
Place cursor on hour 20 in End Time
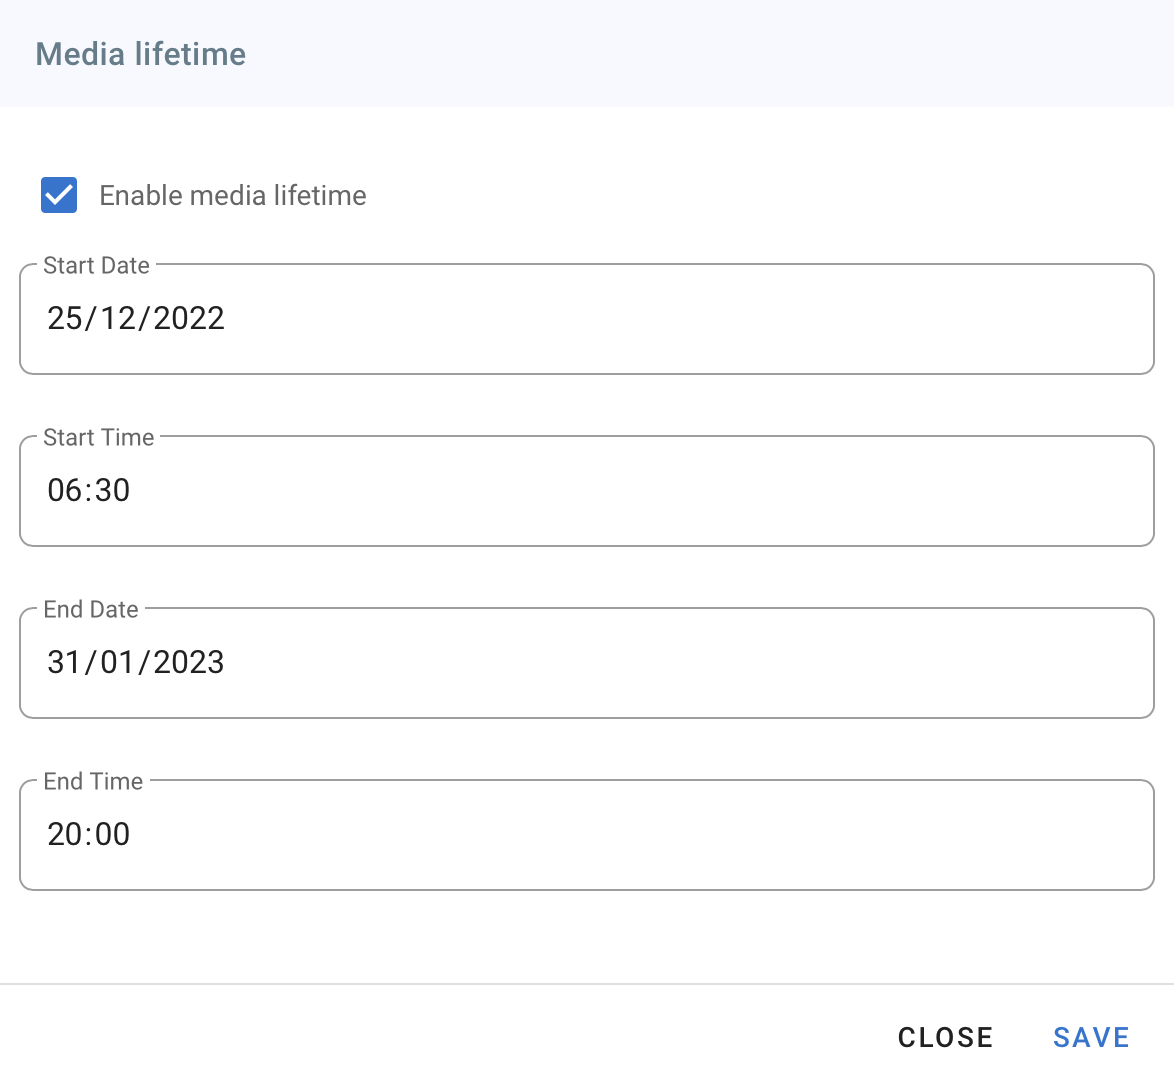pos(63,835)
